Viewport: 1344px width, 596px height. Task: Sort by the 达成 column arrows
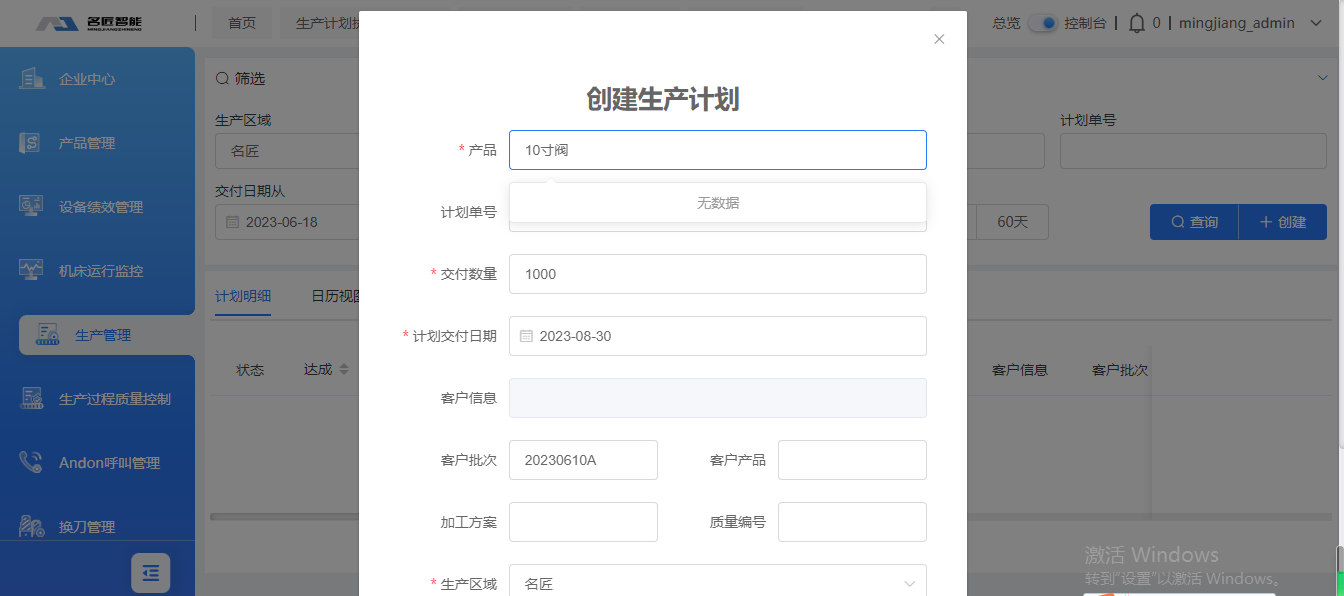click(344, 370)
